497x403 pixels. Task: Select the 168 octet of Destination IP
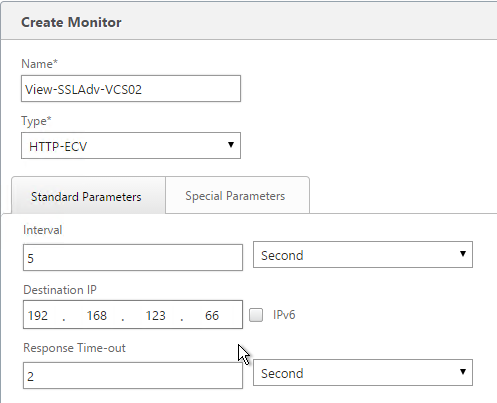(97, 315)
